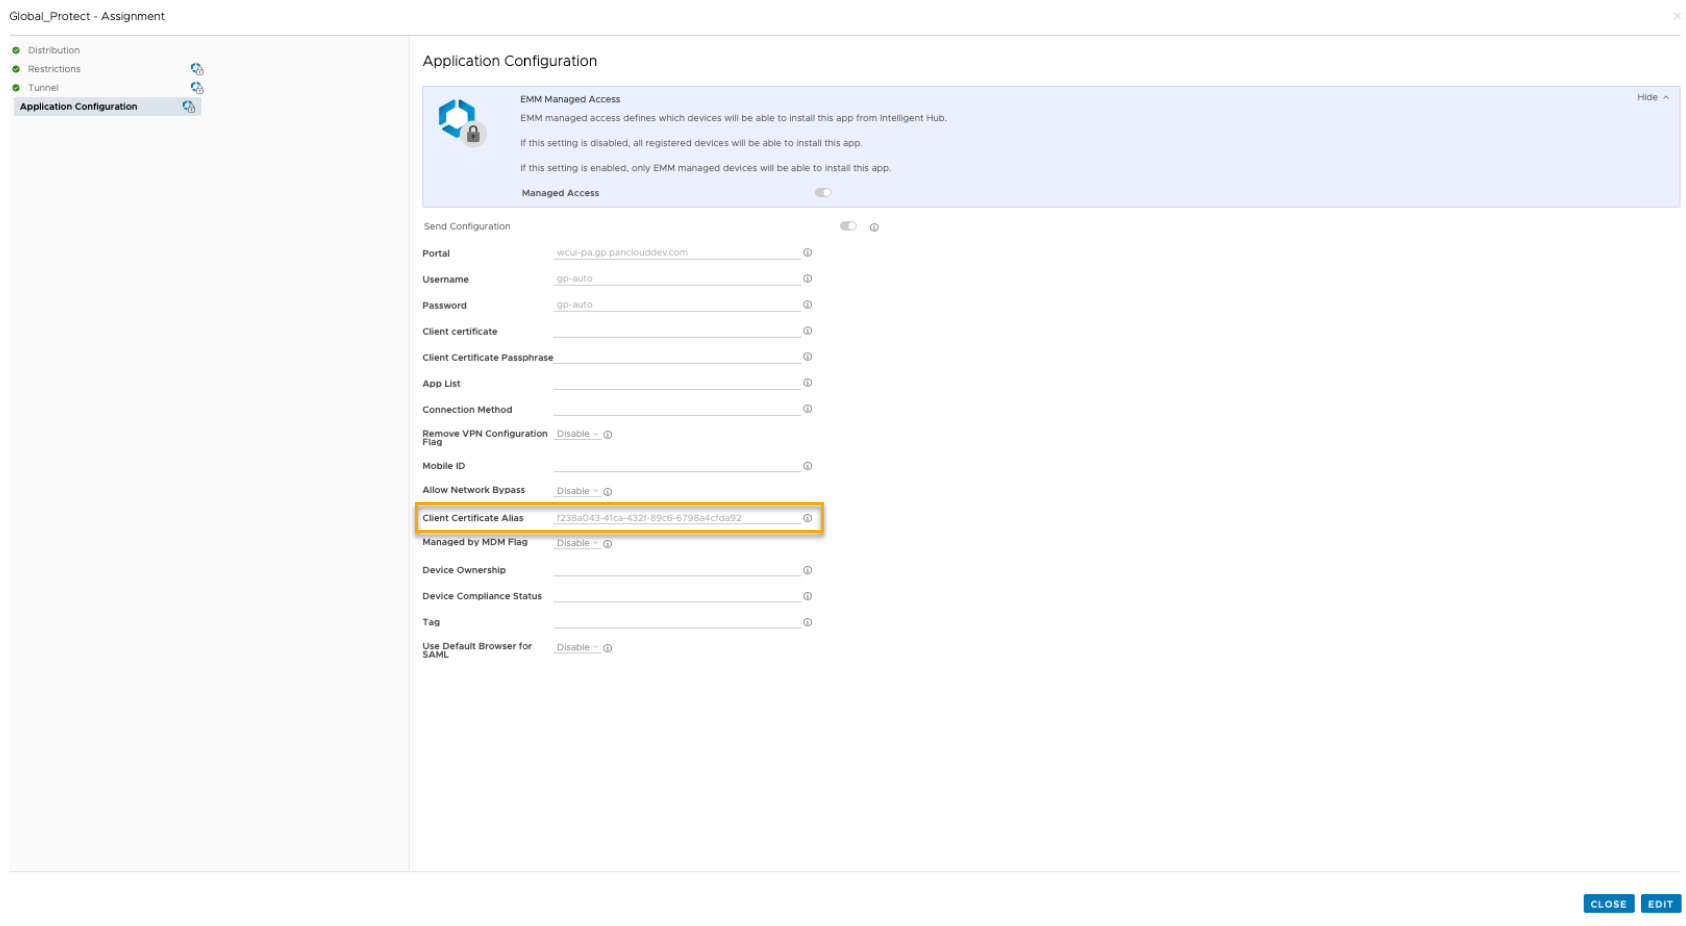The height and width of the screenshot is (926, 1686).
Task: Click the settings icon next to Restrictions
Action: coord(197,69)
